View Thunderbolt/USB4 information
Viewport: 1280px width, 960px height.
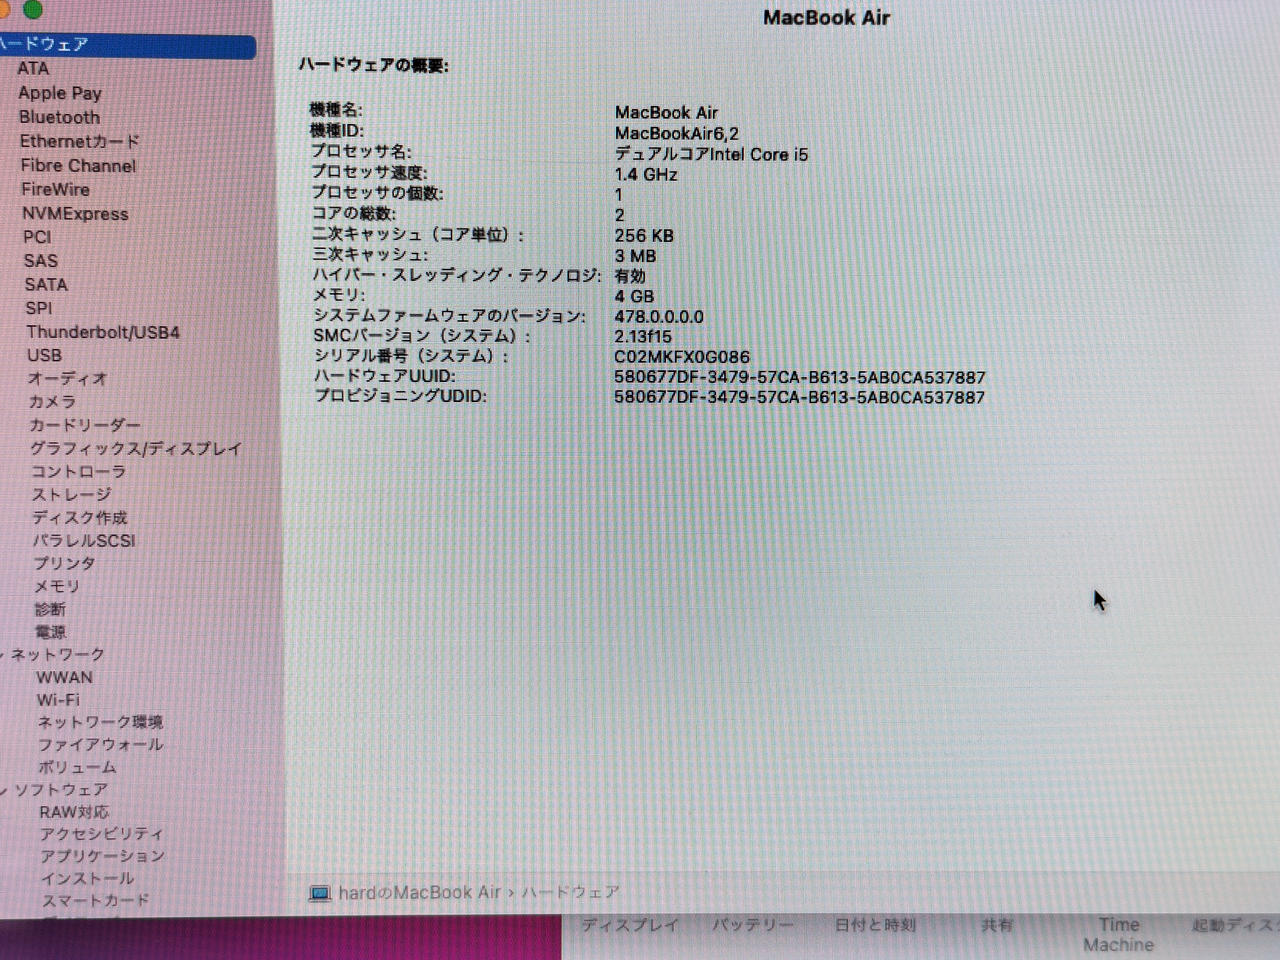[x=103, y=332]
